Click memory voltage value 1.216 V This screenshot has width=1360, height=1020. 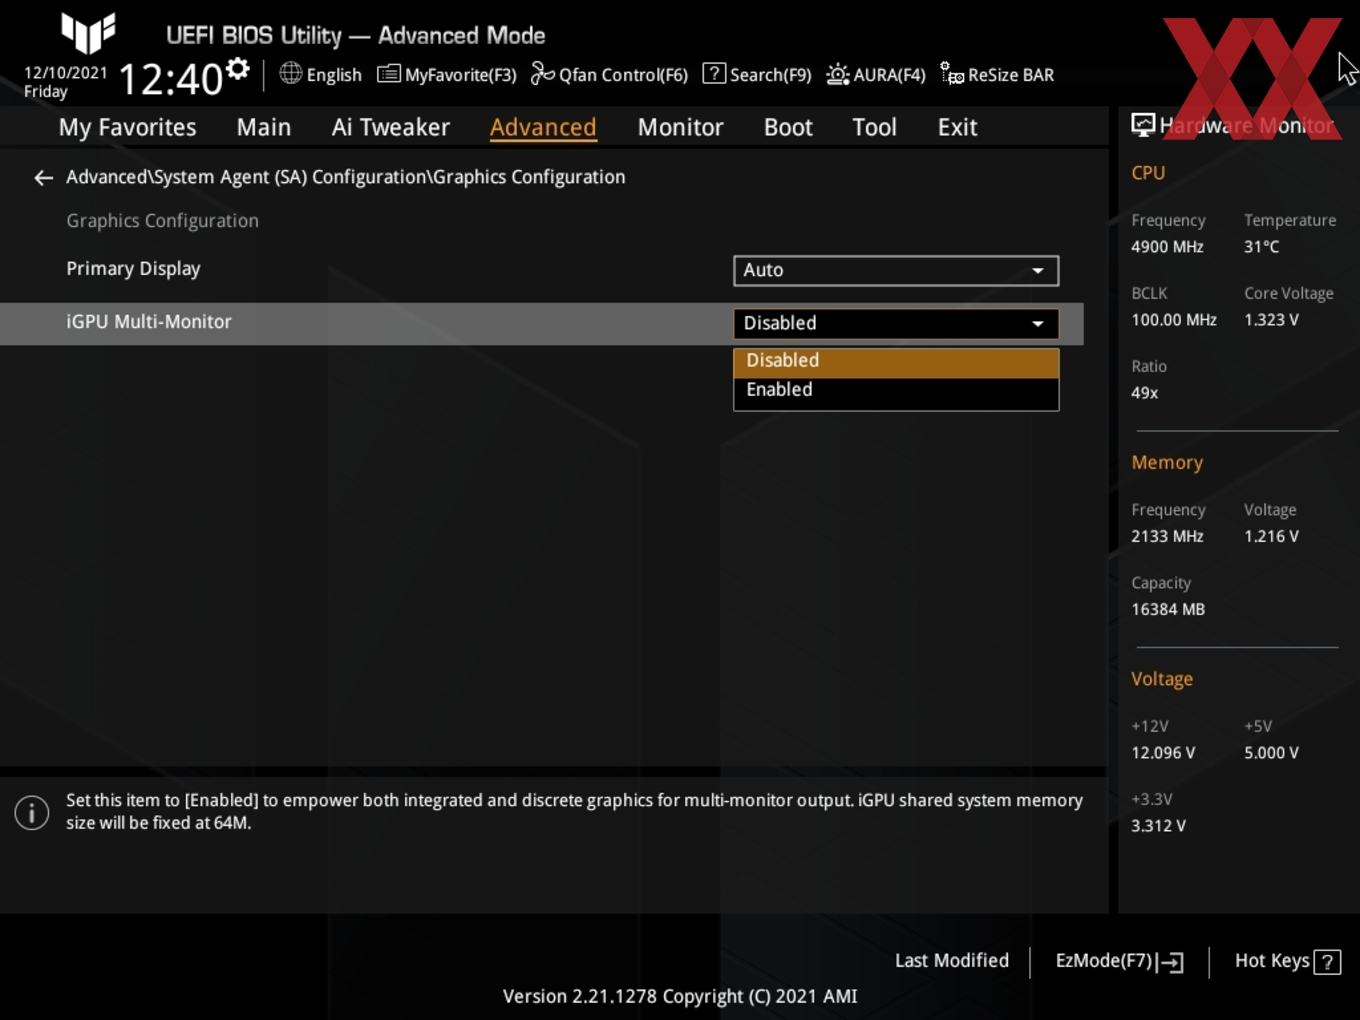(x=1271, y=537)
